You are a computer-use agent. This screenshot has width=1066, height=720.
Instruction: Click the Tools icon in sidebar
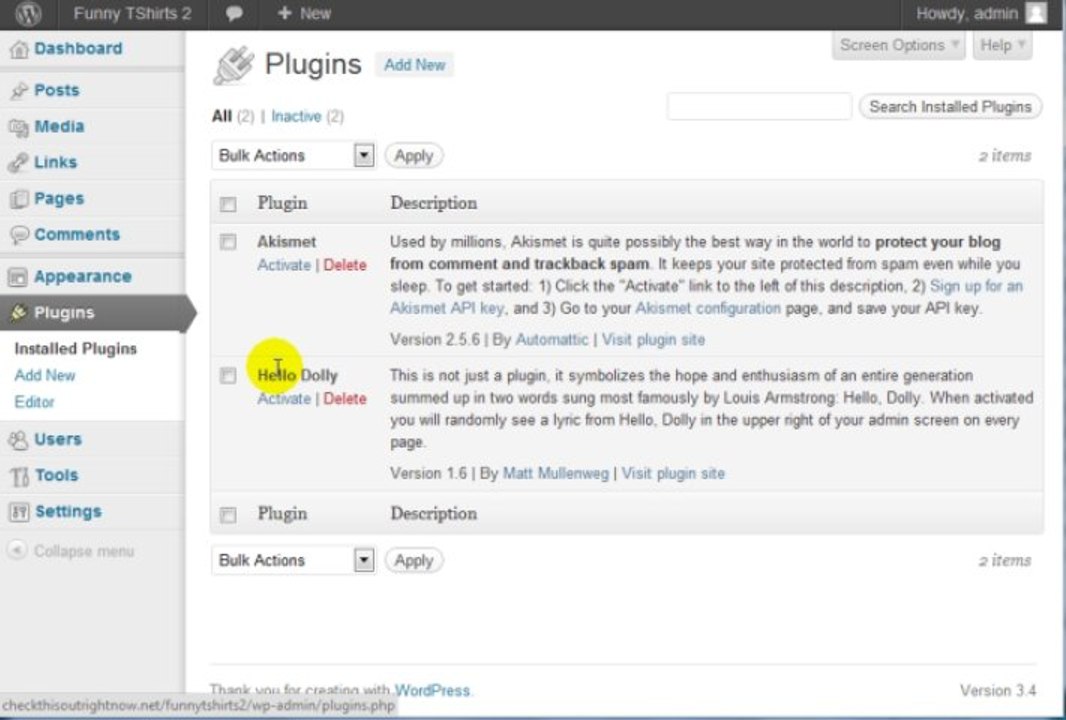(x=18, y=476)
